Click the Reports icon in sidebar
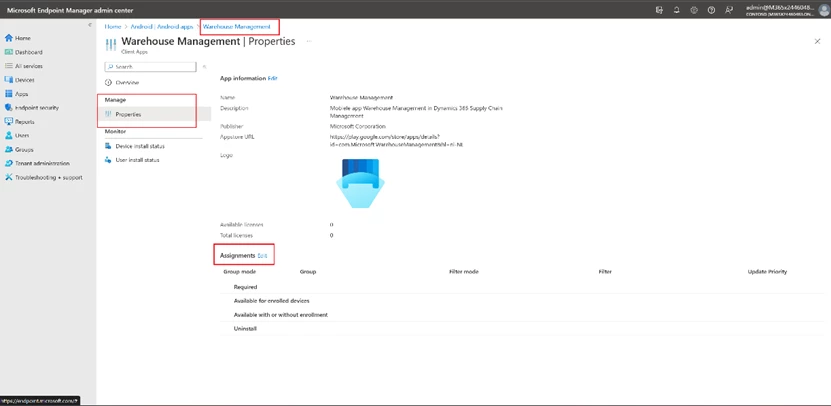 point(8,121)
